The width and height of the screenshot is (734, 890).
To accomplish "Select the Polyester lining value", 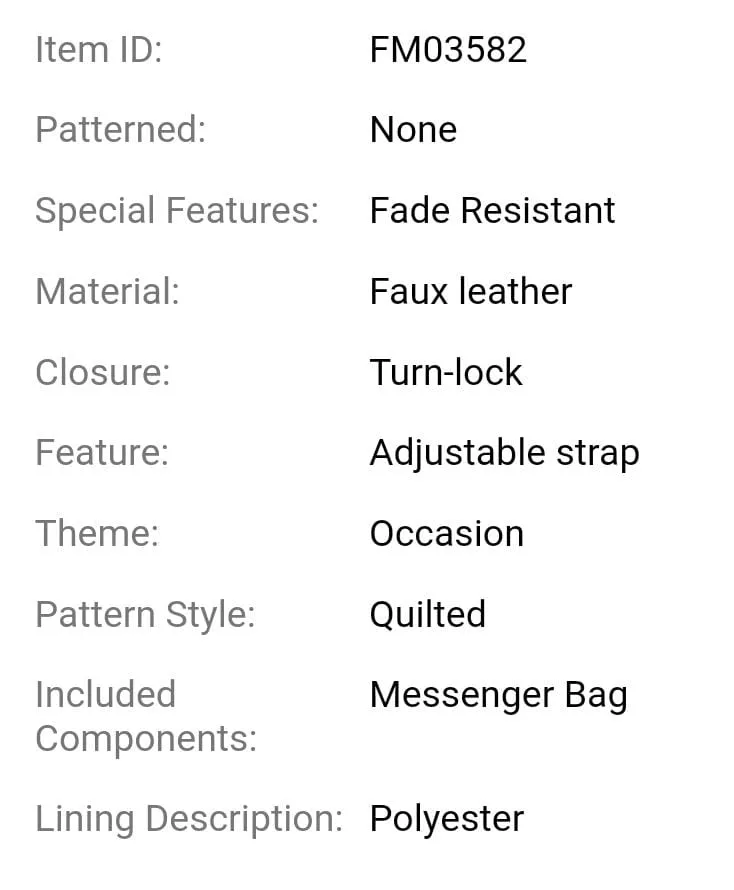I will pos(447,820).
